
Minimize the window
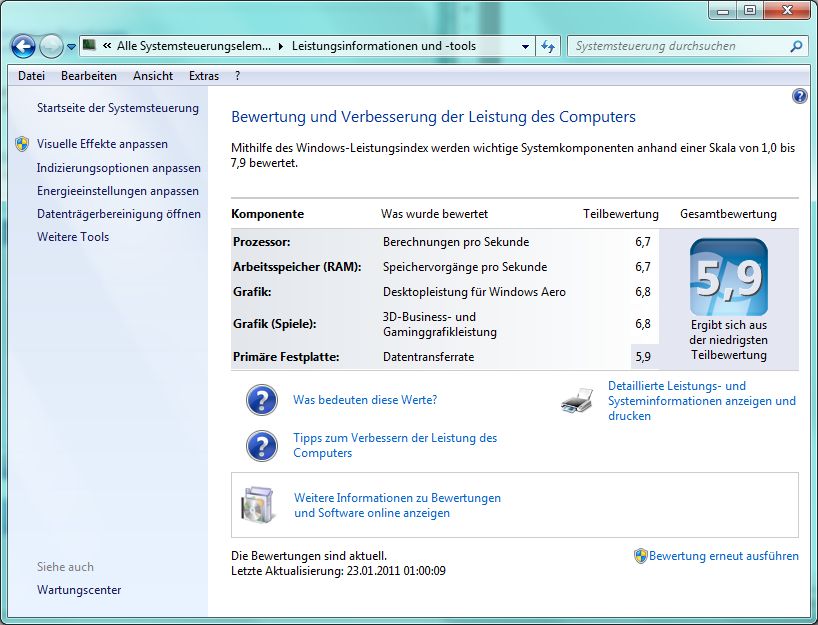[723, 10]
